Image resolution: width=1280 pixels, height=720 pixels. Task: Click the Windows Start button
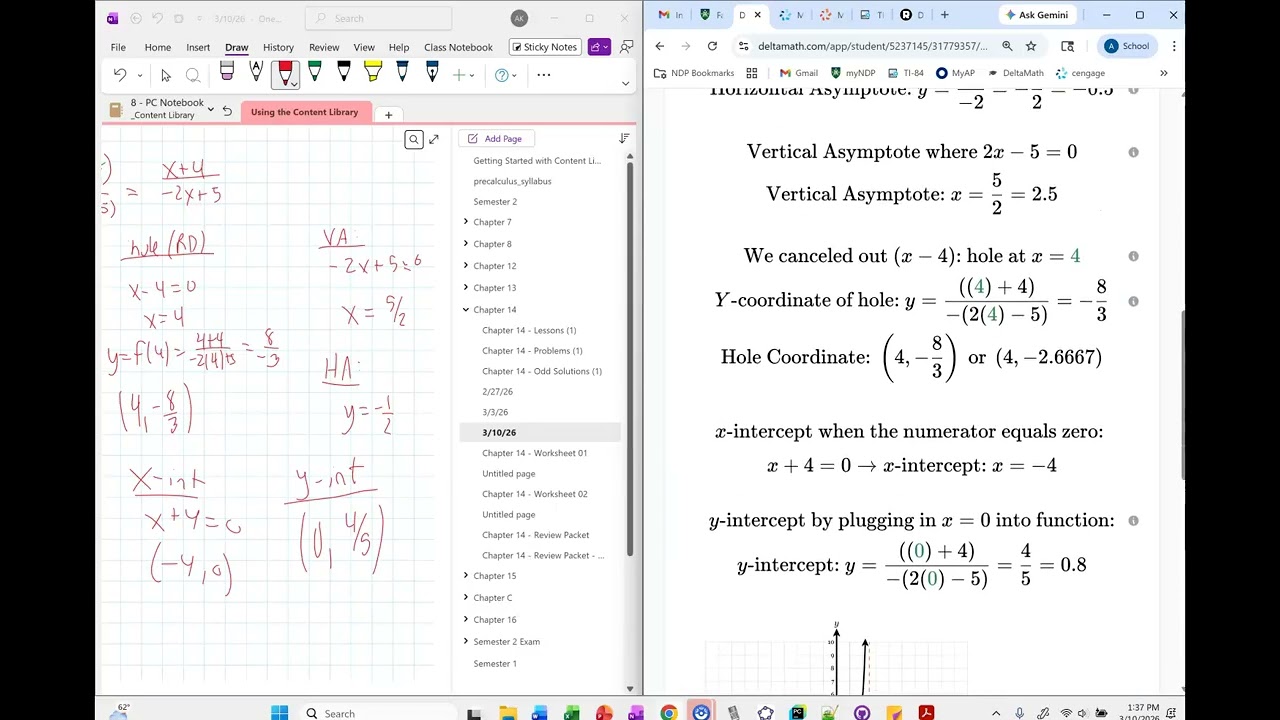click(280, 713)
